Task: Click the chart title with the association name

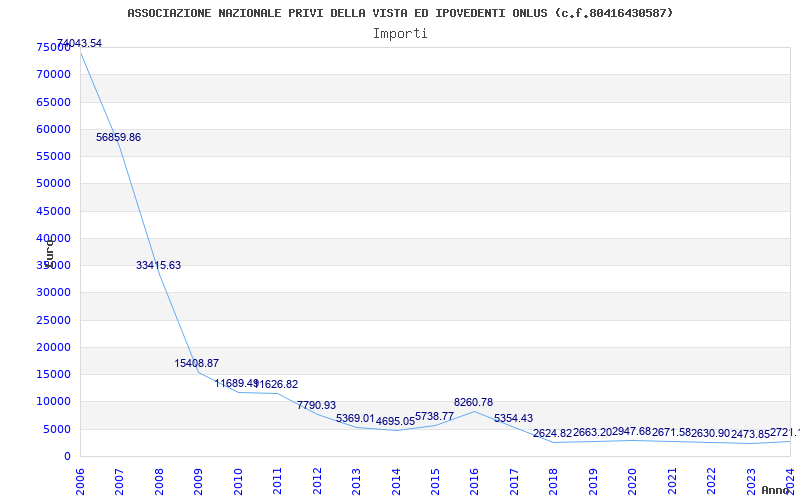Action: (400, 13)
